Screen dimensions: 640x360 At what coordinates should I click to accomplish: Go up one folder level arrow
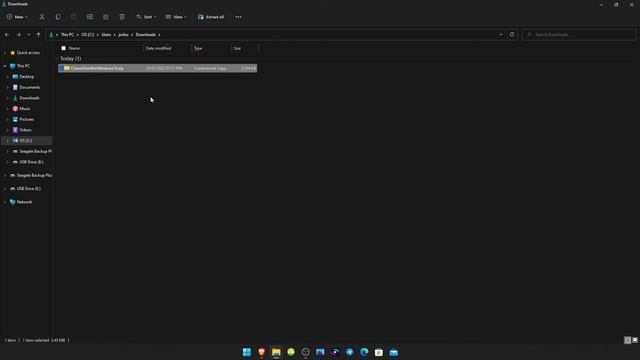click(x=38, y=35)
